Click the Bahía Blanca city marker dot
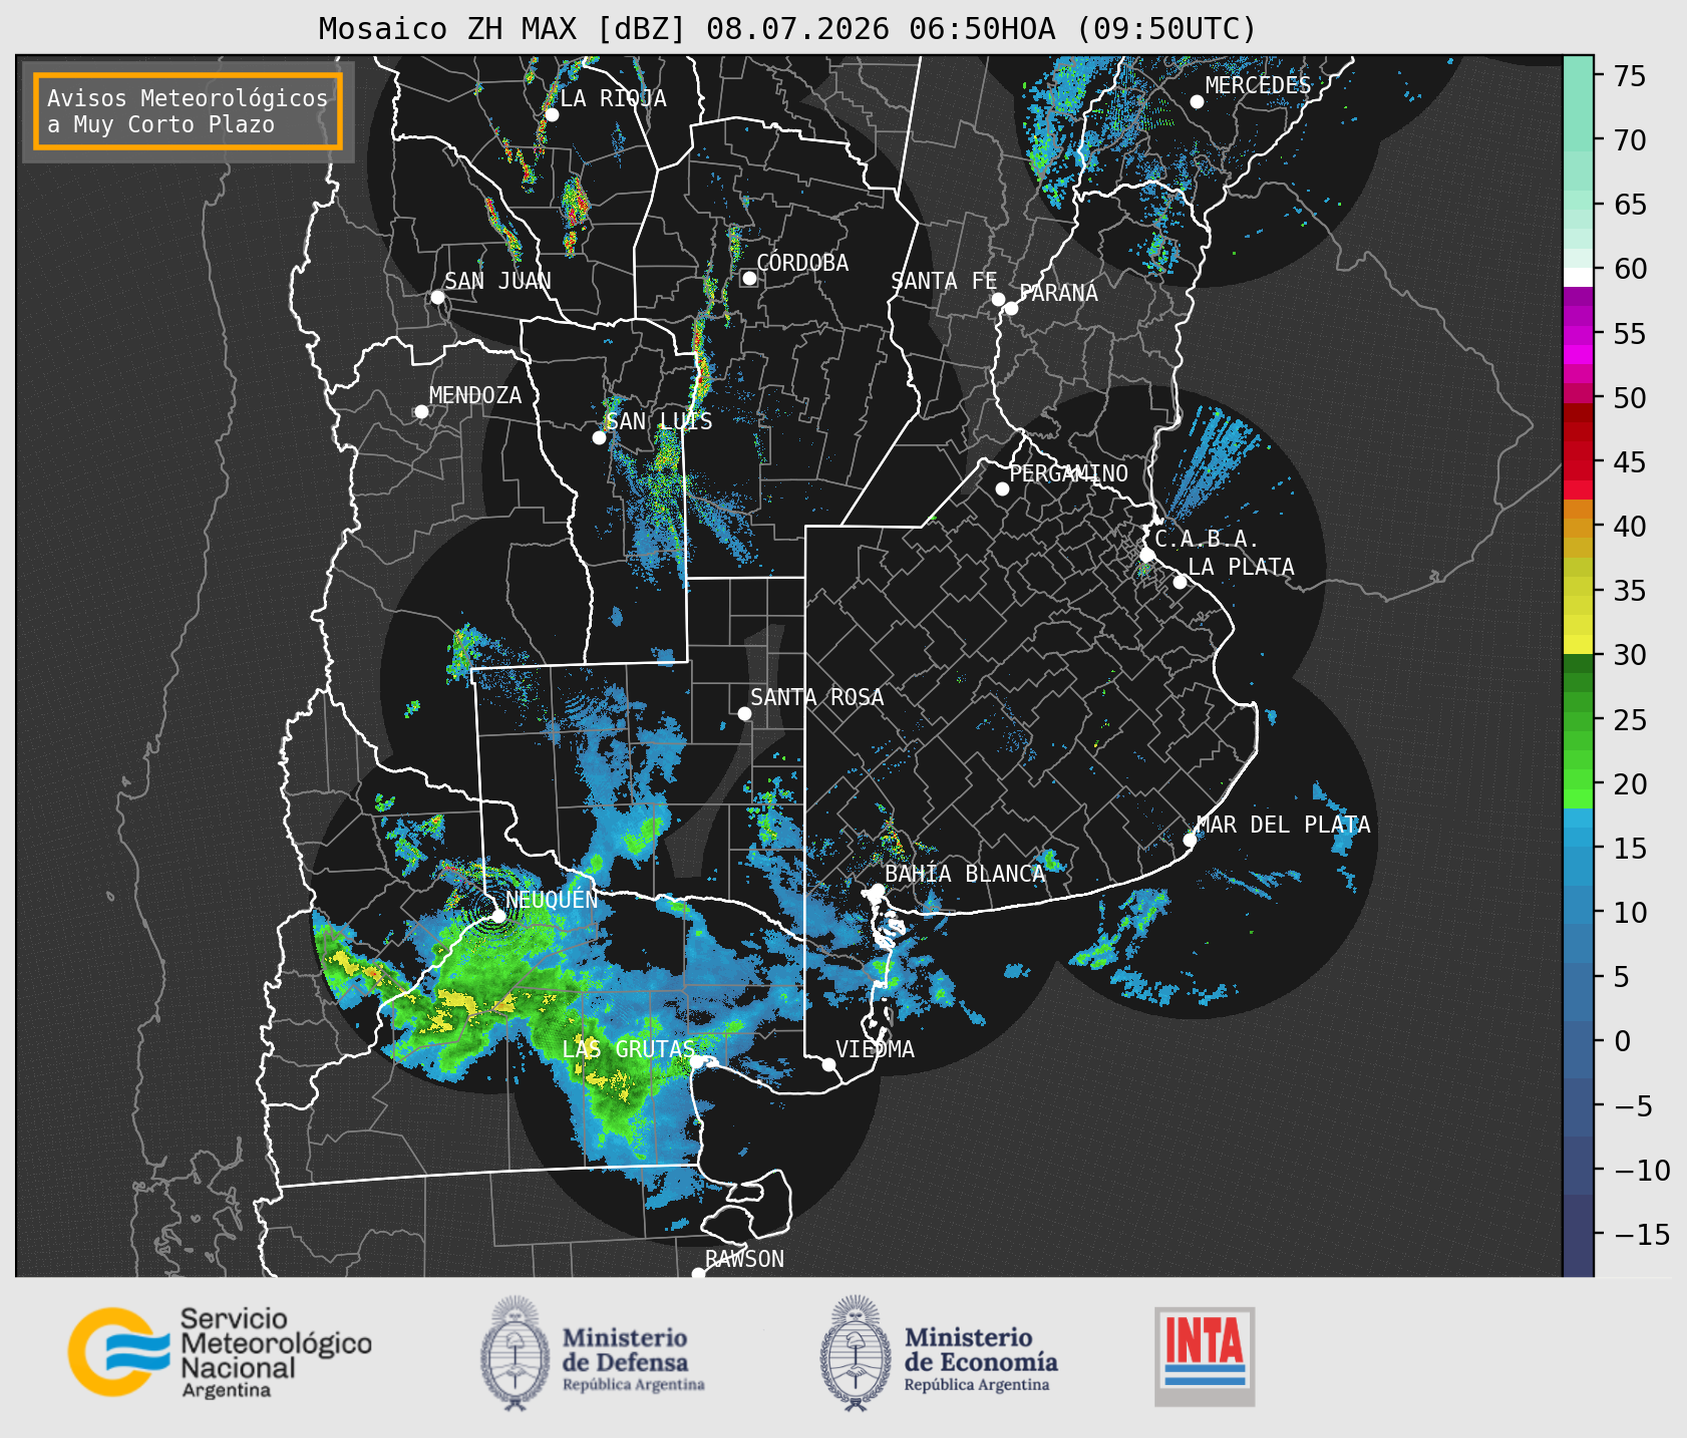1687x1438 pixels. click(877, 890)
